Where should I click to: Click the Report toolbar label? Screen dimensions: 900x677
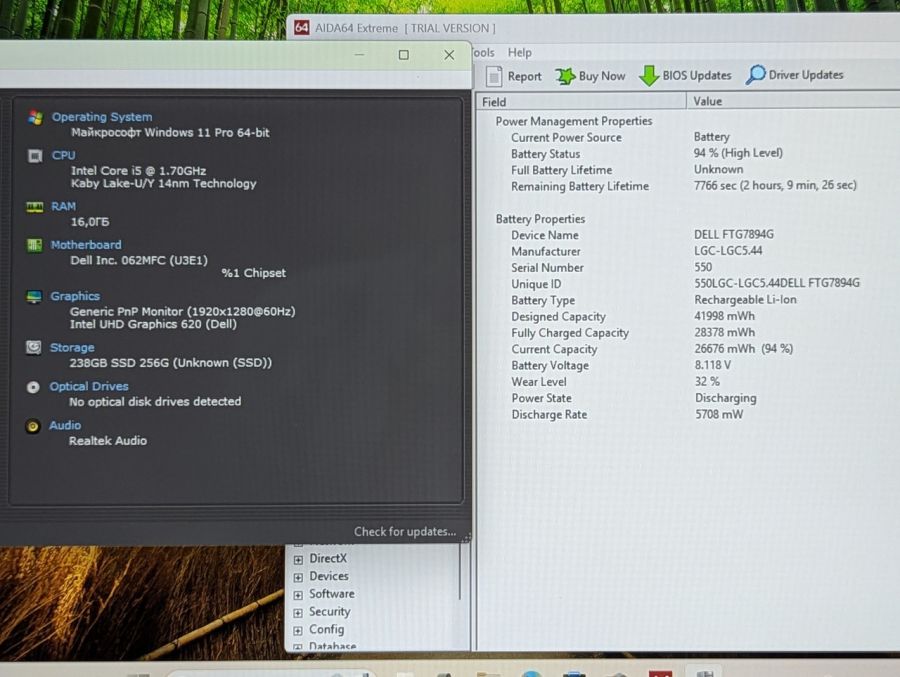click(x=525, y=76)
